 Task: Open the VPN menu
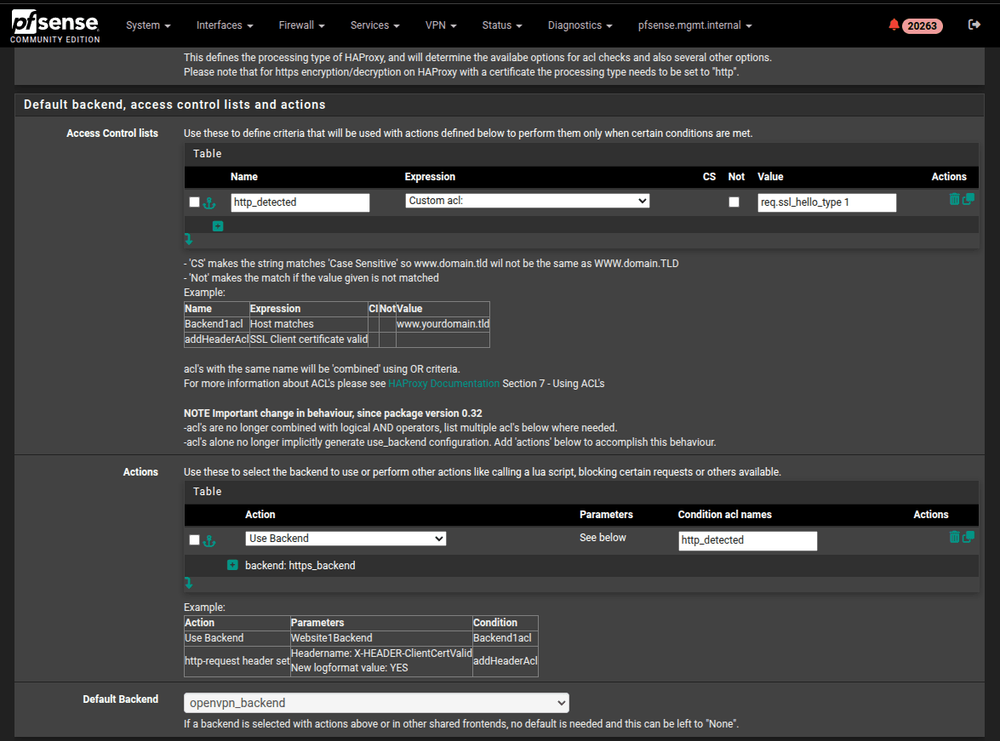tap(441, 26)
